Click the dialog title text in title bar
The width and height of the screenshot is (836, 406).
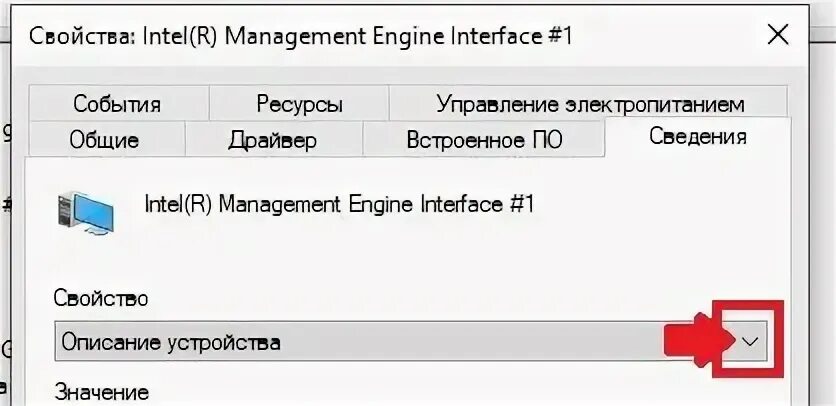click(x=301, y=37)
